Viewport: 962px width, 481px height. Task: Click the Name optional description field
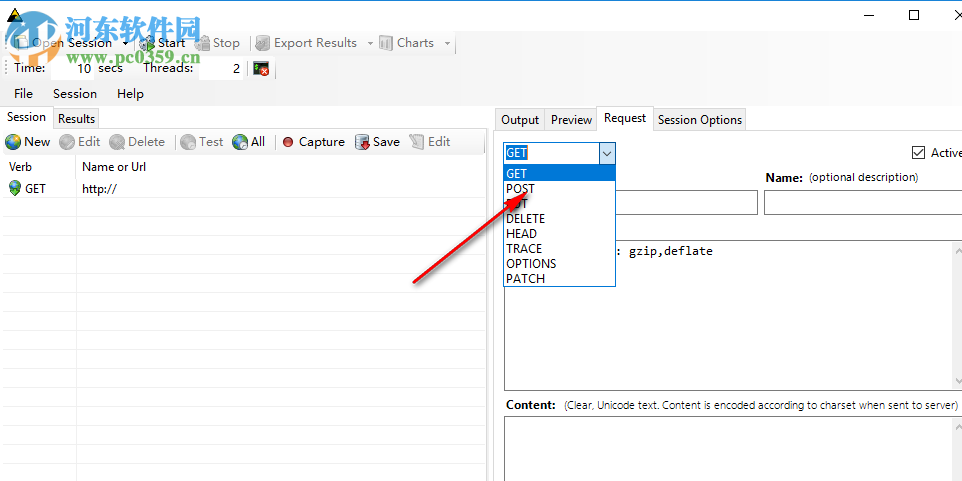coord(863,202)
